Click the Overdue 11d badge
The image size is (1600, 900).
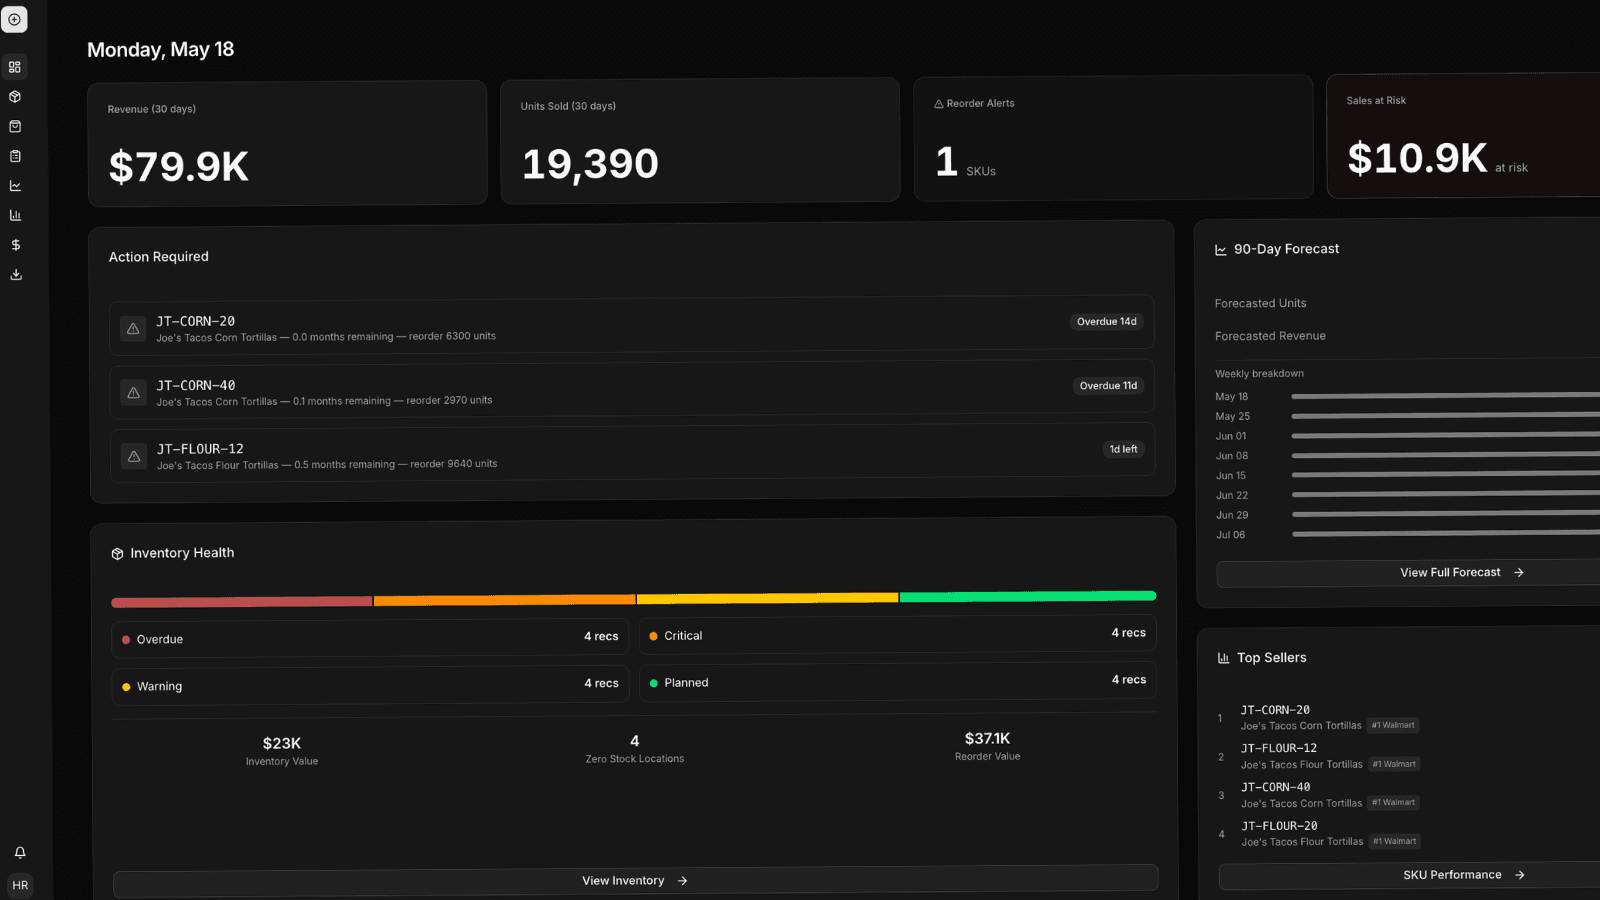[1108, 386]
